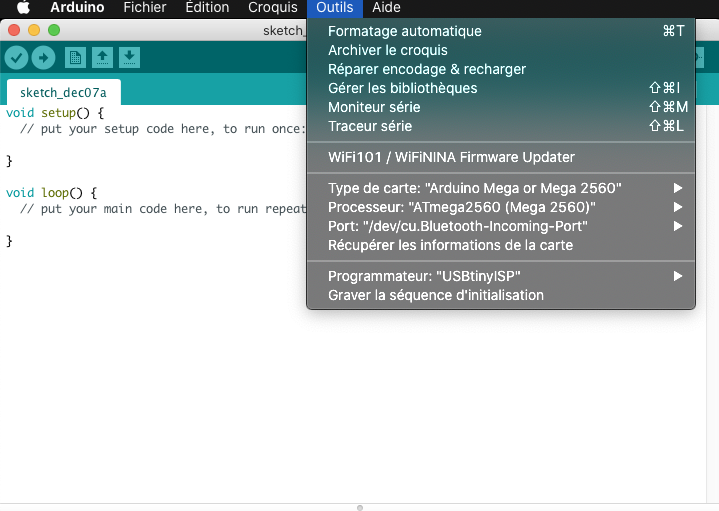
Task: Open the Arduino application menu
Action: pyautogui.click(x=77, y=7)
